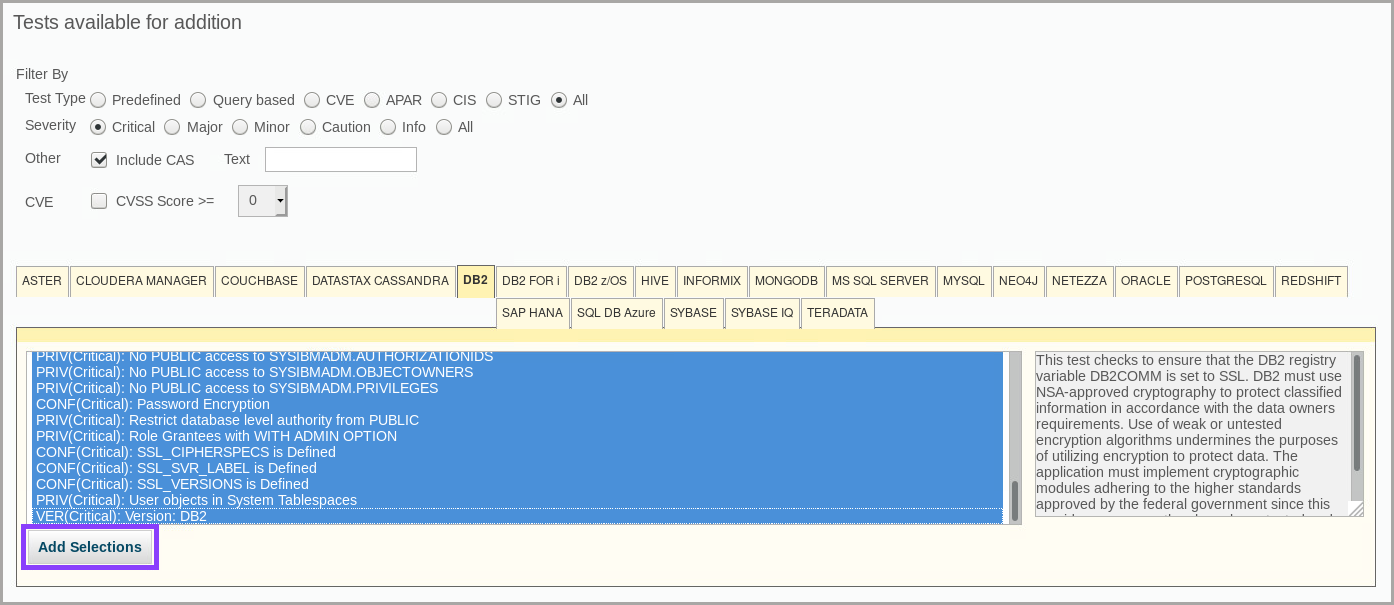
Task: Switch to the ASTER tab
Action: tap(42, 282)
